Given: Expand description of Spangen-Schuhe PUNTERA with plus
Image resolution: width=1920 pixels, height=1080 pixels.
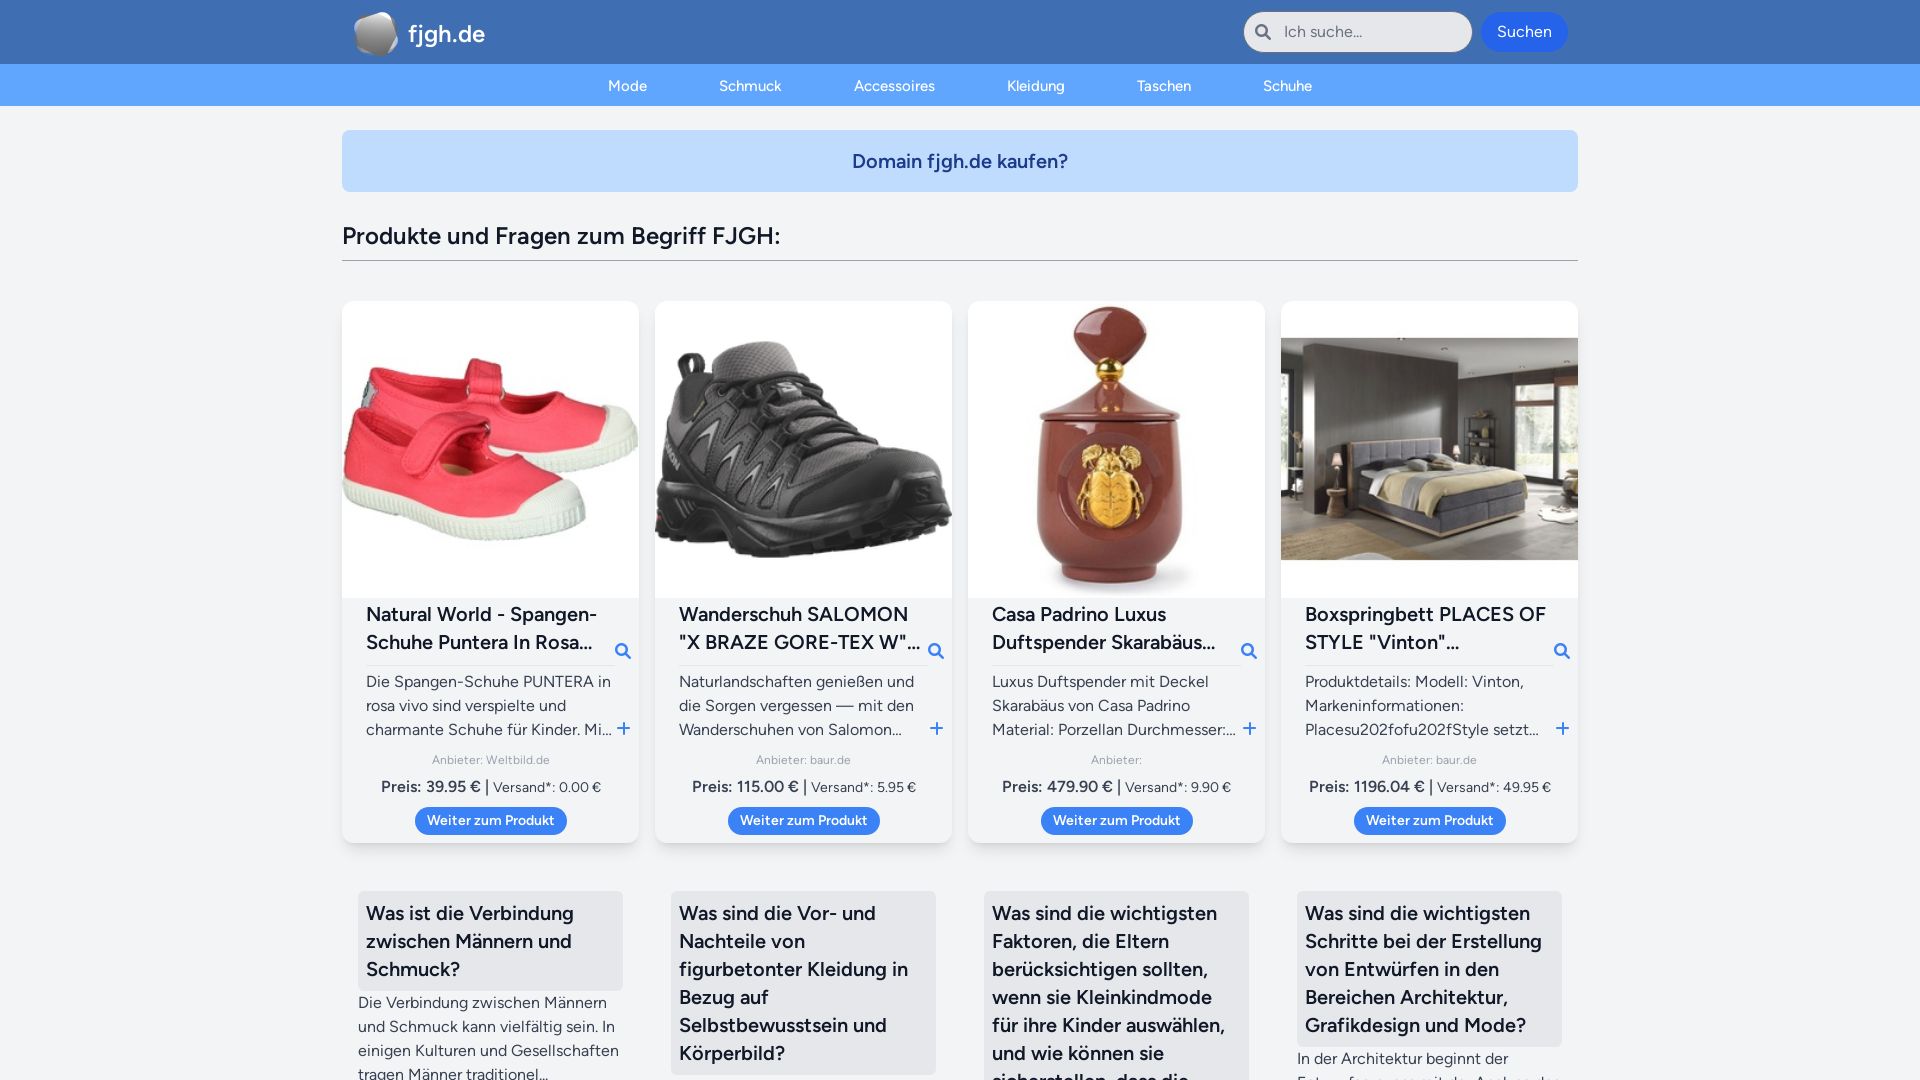Looking at the screenshot, I should click(623, 729).
